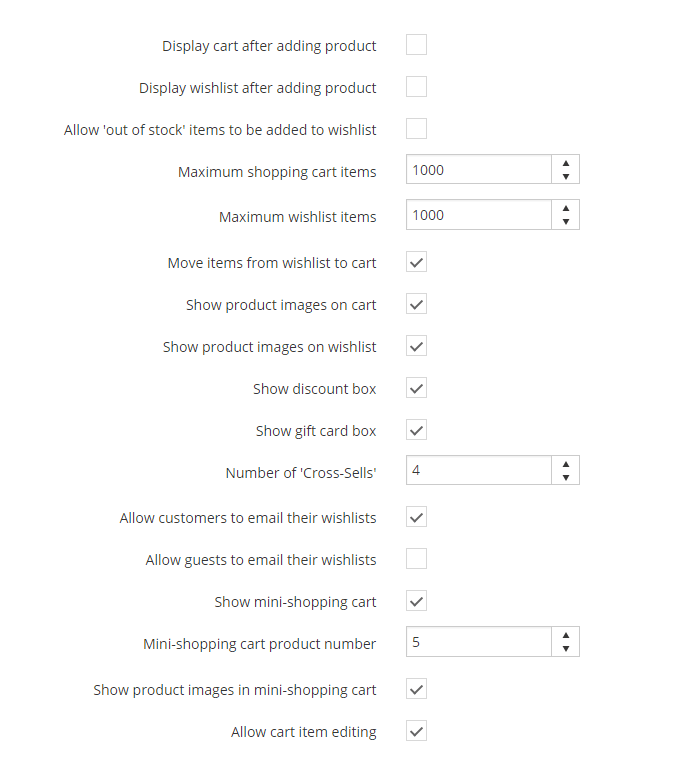This screenshot has width=688, height=777.
Task: Uncheck Move items from wishlist to cart
Action: click(416, 262)
